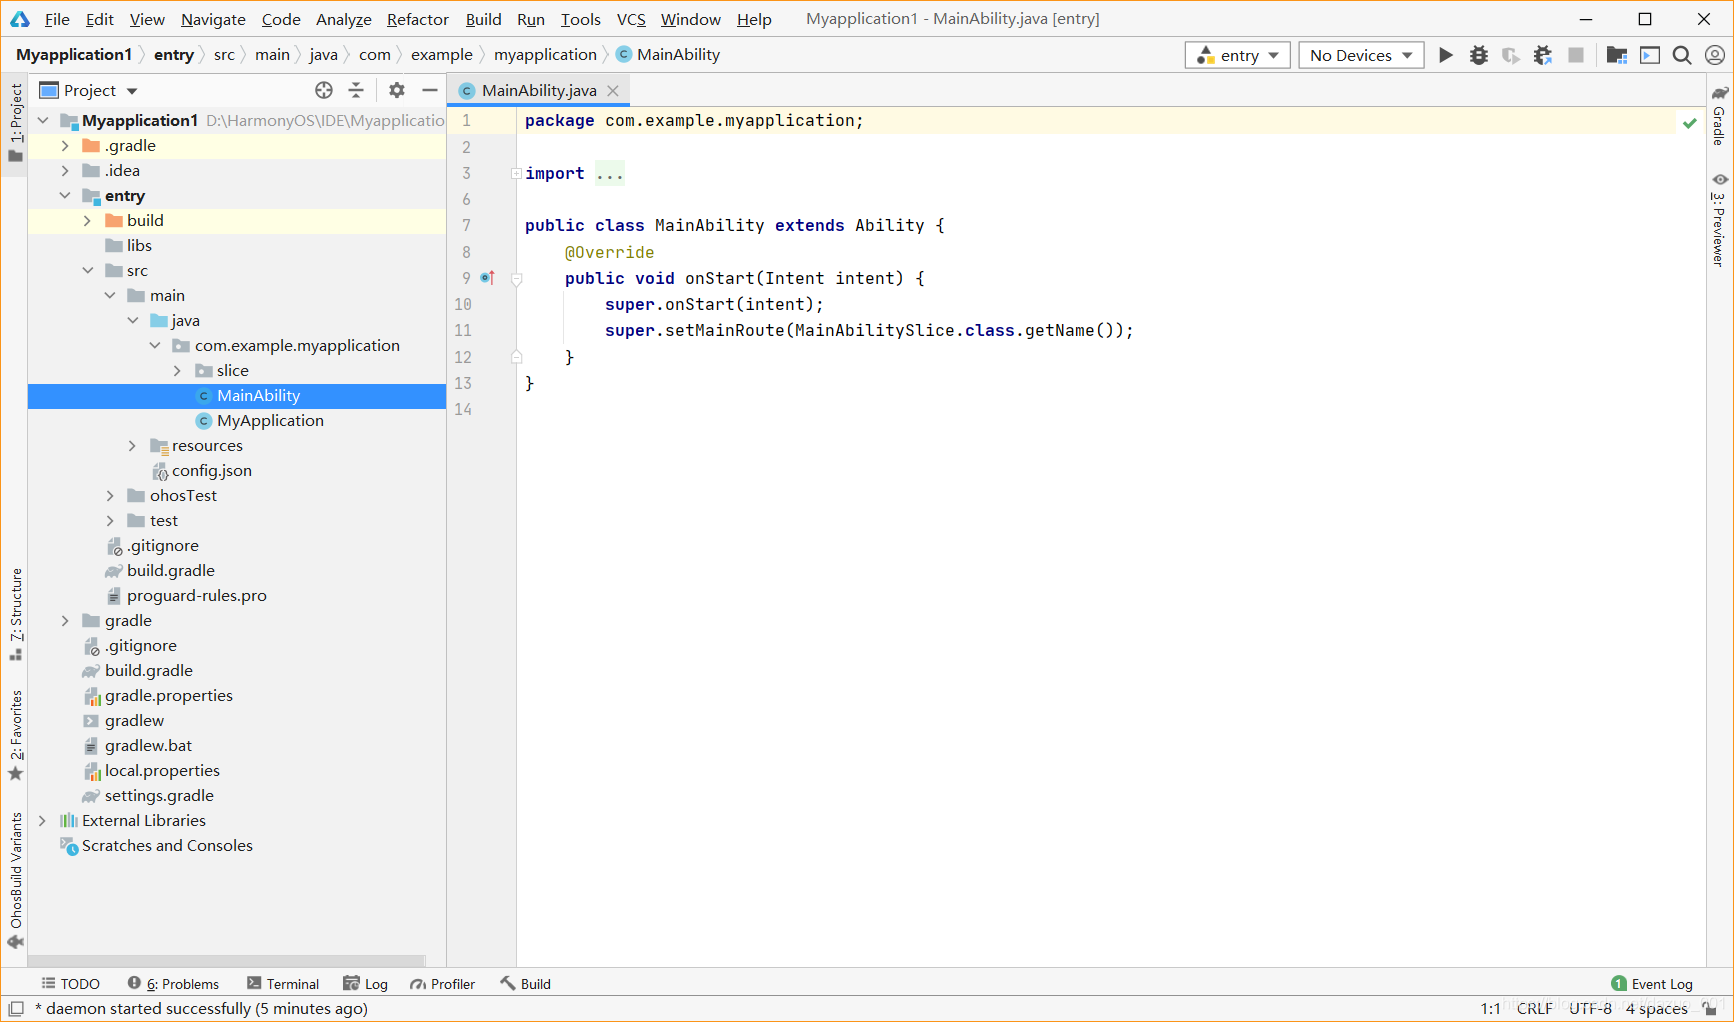Expand the build folder
1734x1022 pixels.
[87, 221]
